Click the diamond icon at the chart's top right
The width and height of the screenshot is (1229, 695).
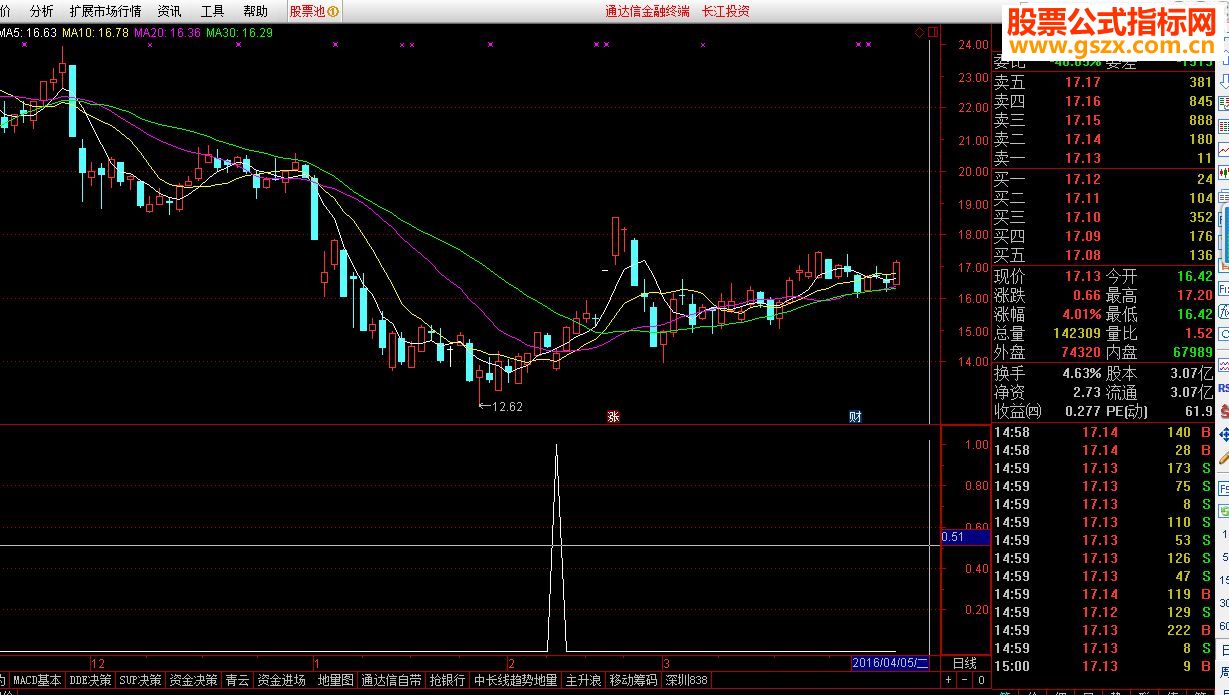pyautogui.click(x=919, y=33)
